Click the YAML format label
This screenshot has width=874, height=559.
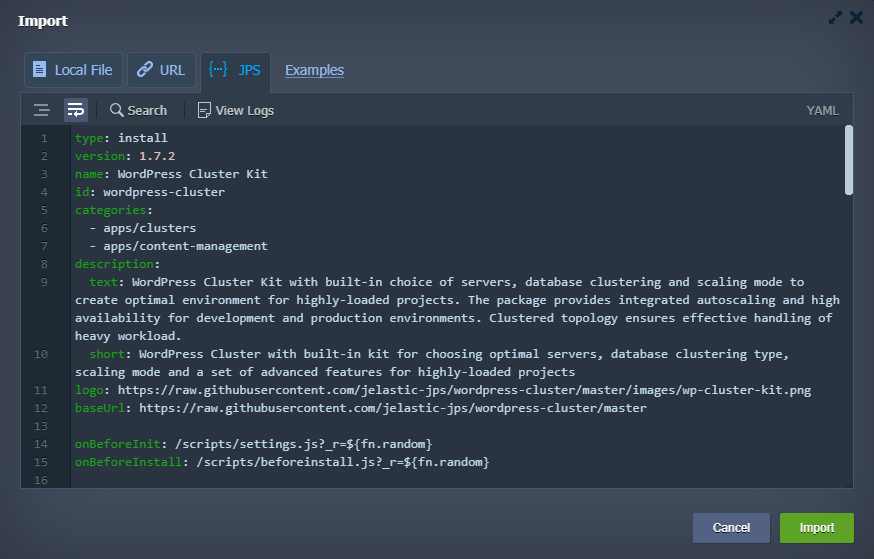[x=822, y=110]
